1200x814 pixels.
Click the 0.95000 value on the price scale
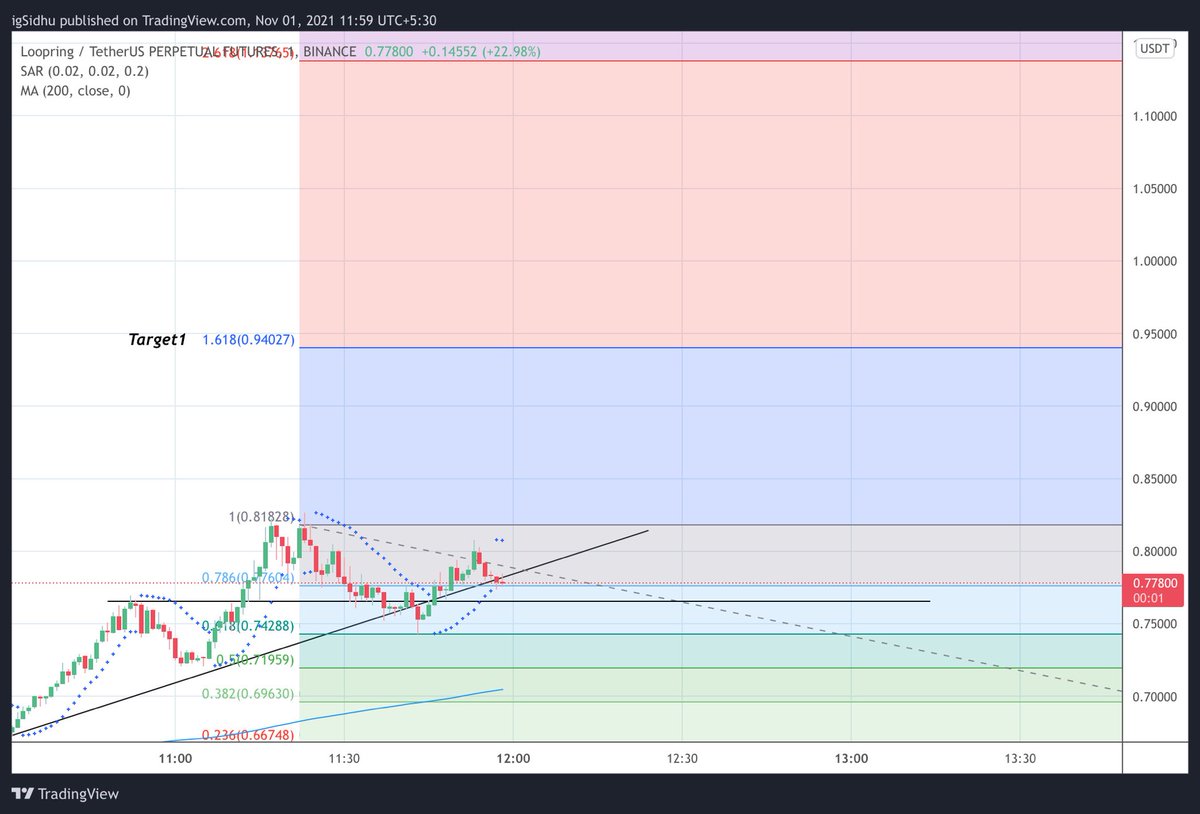pos(1156,334)
